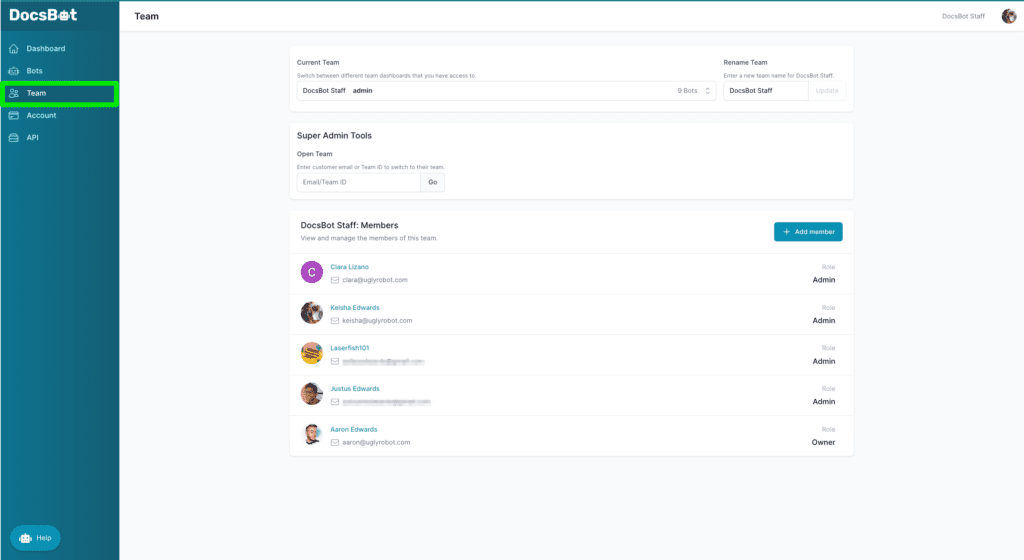The height and width of the screenshot is (560, 1024).
Task: Click the Rename Team text field
Action: (x=765, y=91)
